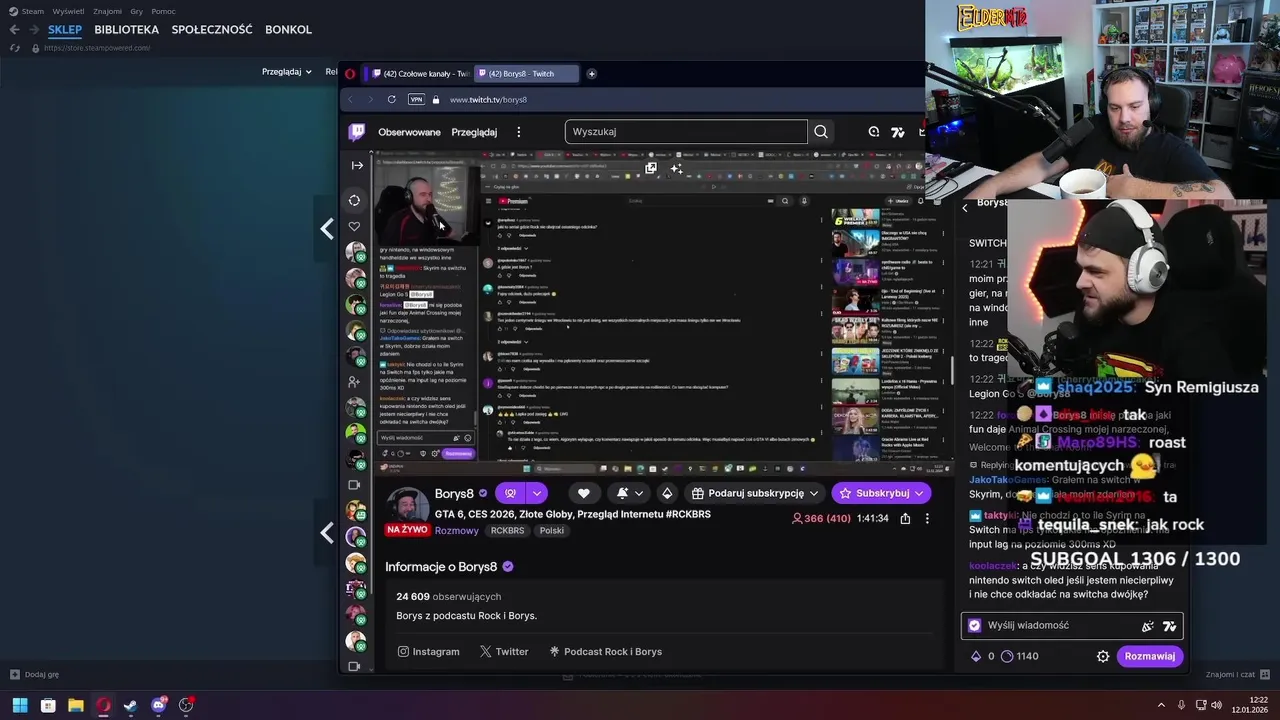The image size is (1280, 720).
Task: Open SPOŁECZNOŚĆ in Steam
Action: (x=212, y=29)
